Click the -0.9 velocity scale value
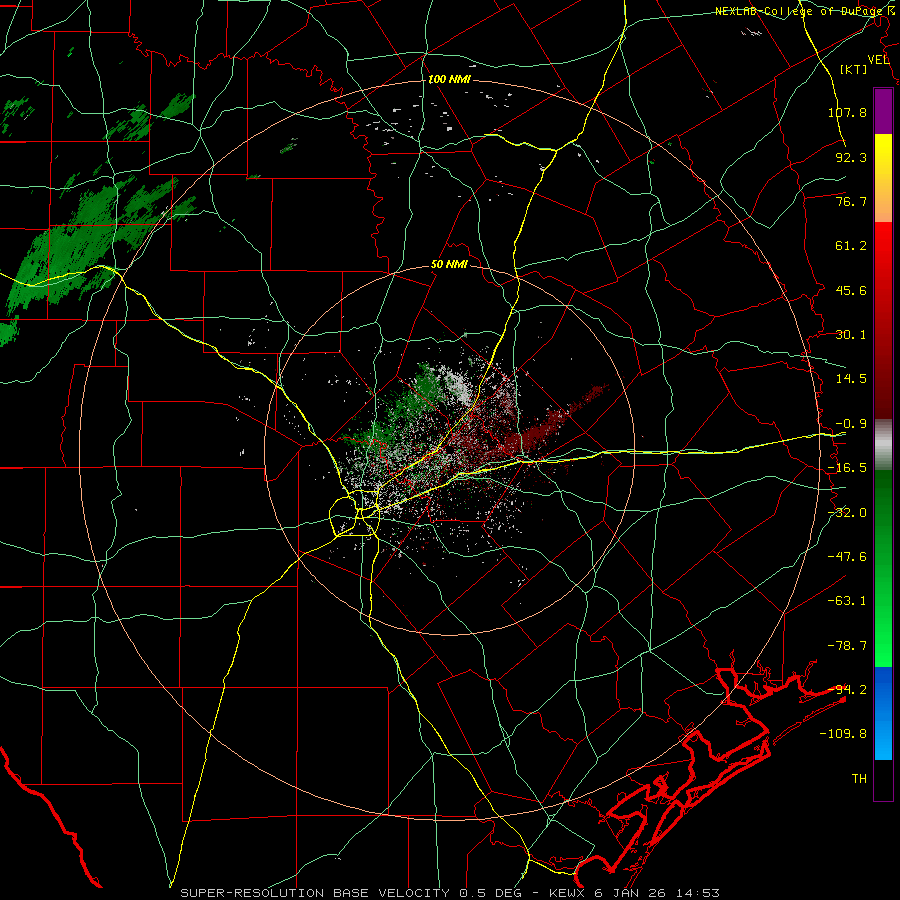Viewport: 900px width, 900px height. coord(851,424)
